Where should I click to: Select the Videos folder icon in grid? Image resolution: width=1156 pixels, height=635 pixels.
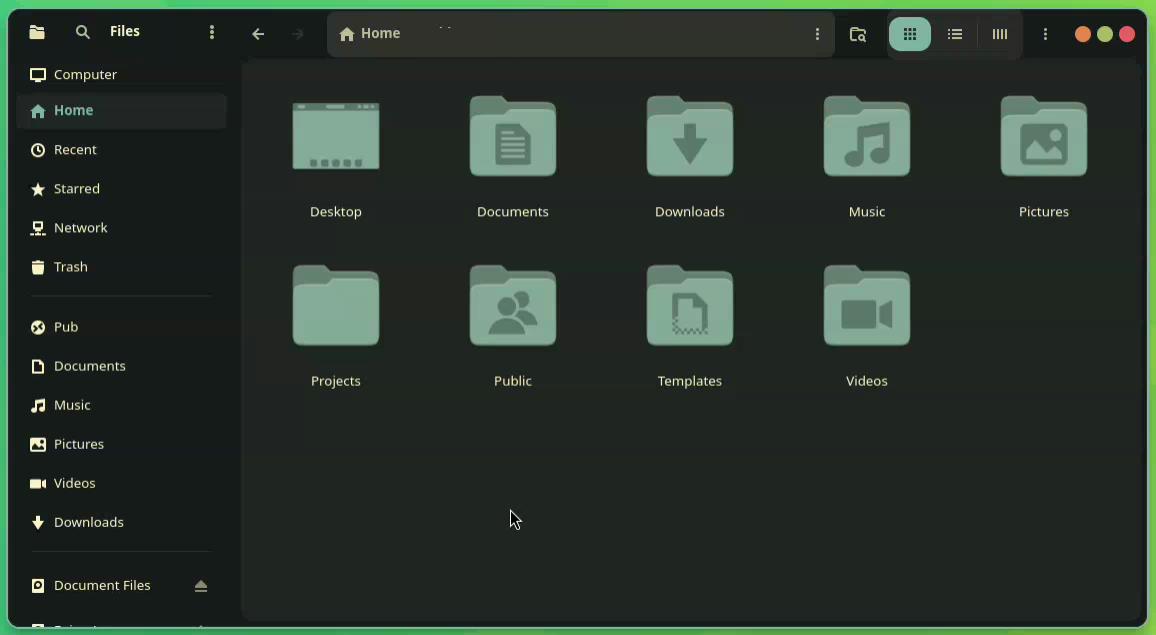coord(866,306)
